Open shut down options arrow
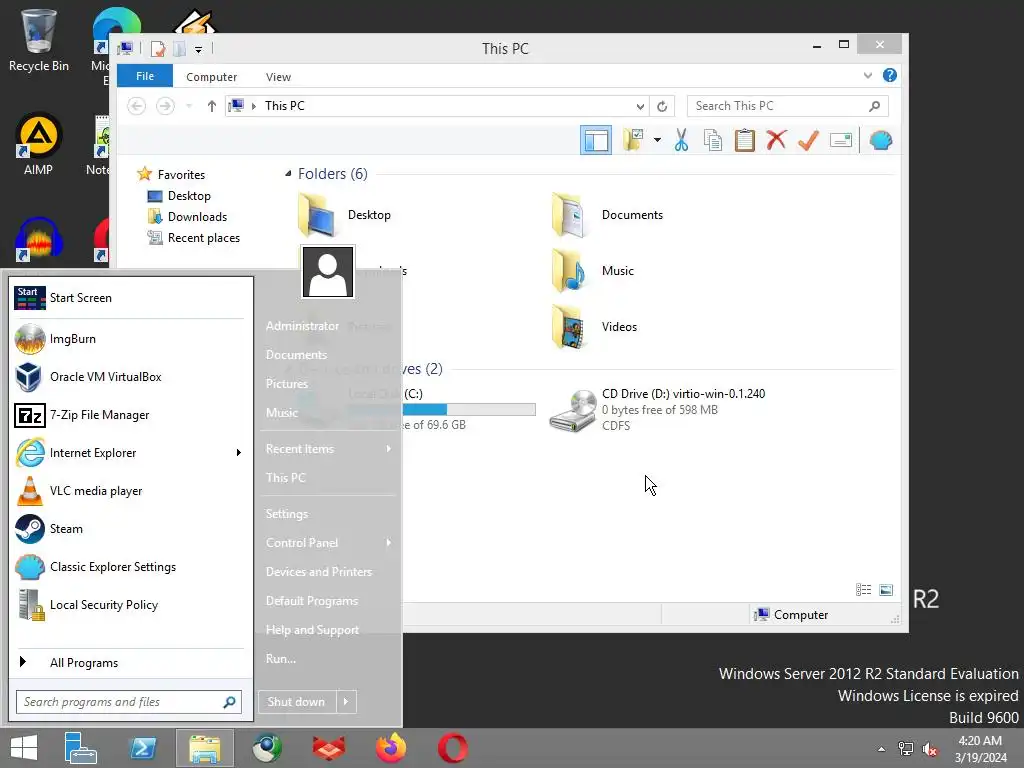 pos(346,702)
